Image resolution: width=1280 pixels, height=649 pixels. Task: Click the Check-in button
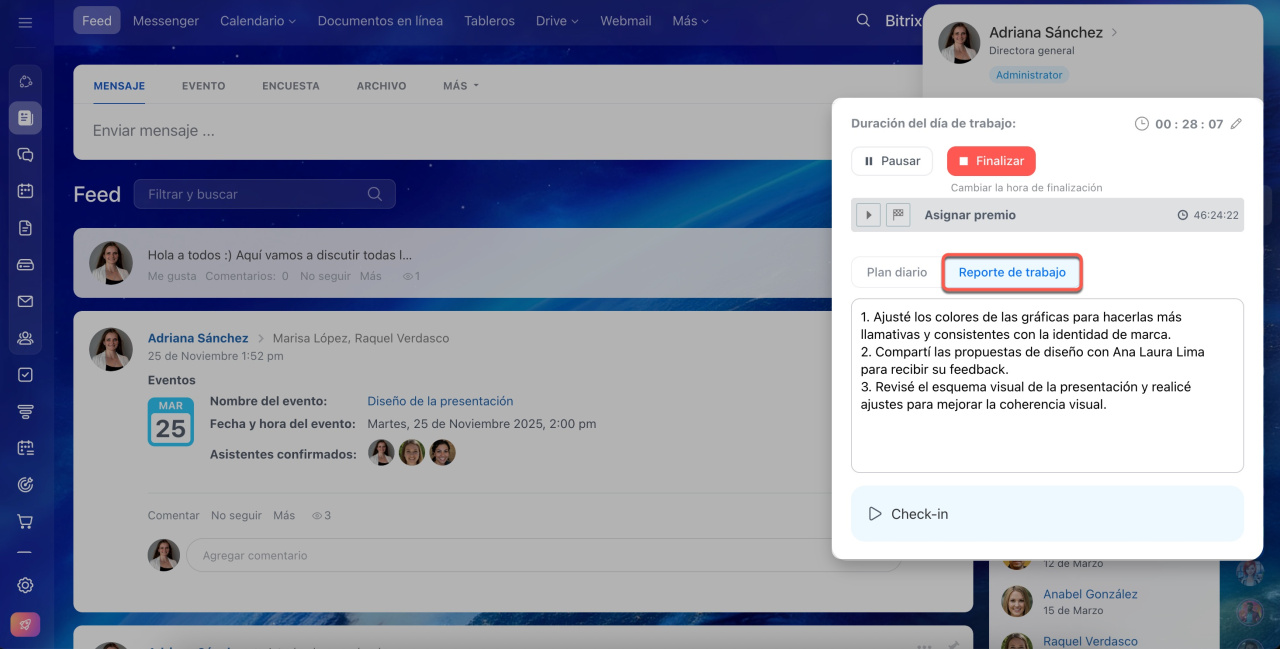(1046, 514)
